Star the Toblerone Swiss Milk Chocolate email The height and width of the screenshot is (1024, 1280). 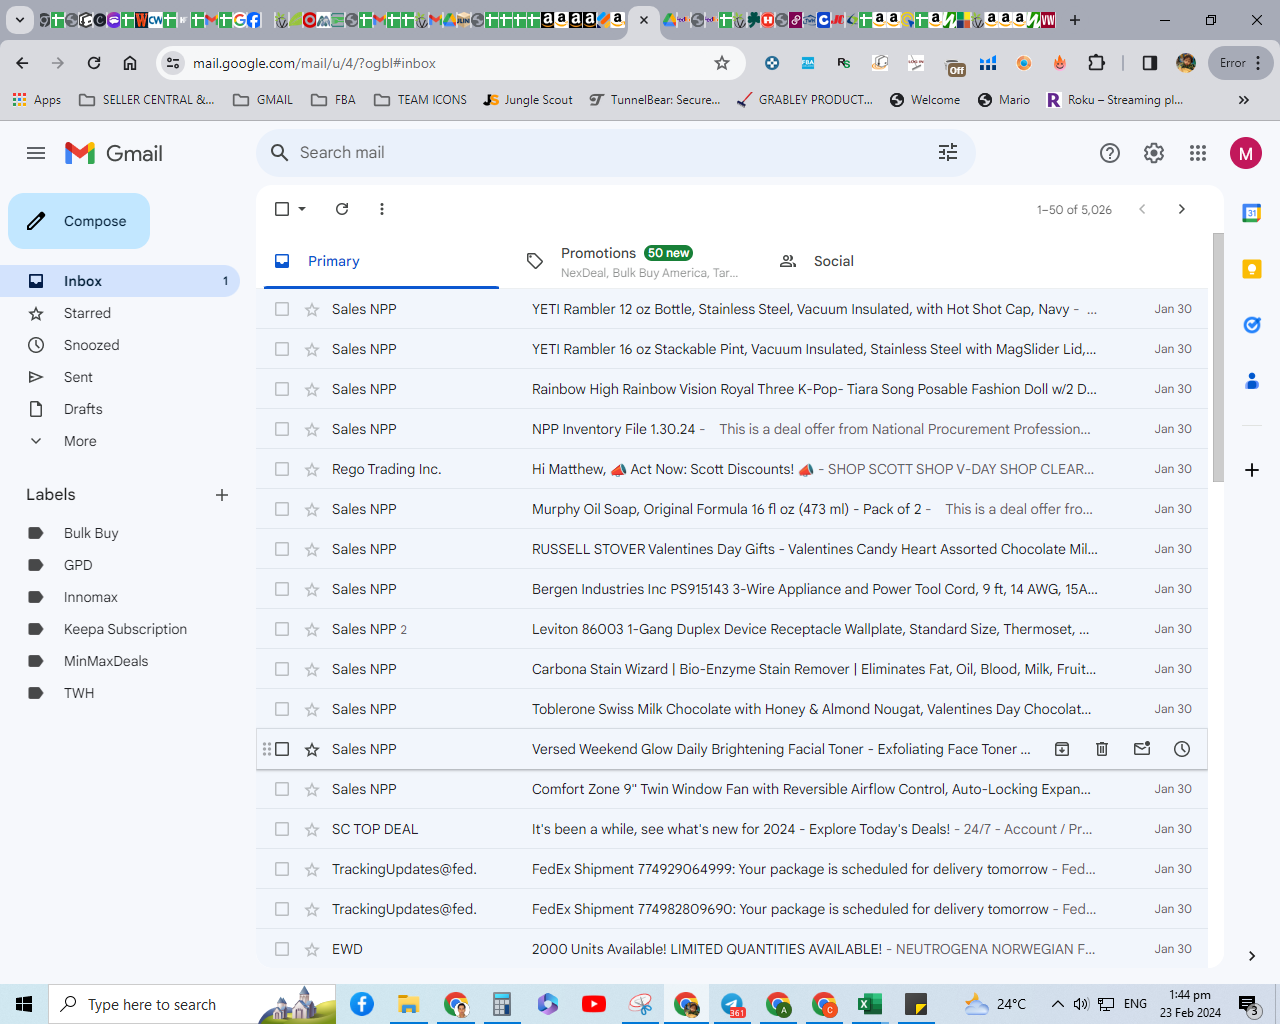(x=312, y=709)
